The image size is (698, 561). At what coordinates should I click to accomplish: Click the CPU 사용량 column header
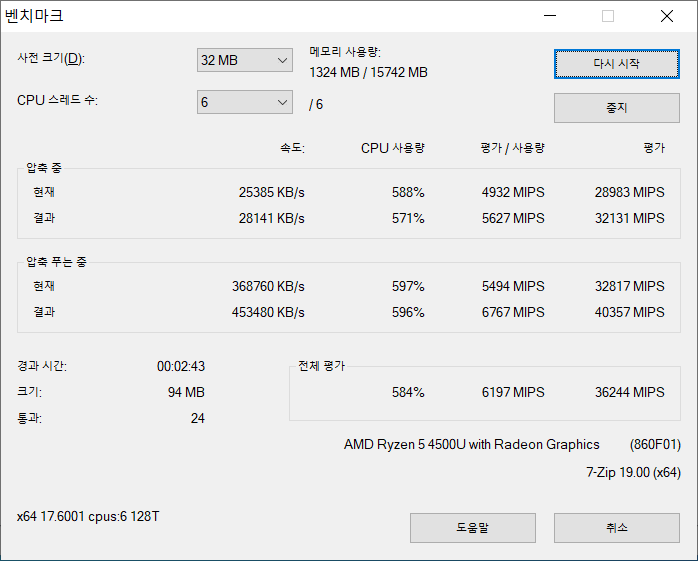[393, 148]
